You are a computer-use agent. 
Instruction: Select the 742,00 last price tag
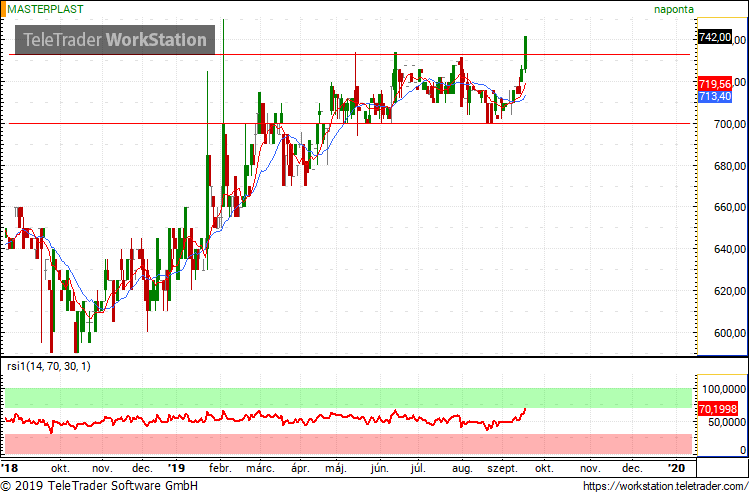[x=715, y=37]
